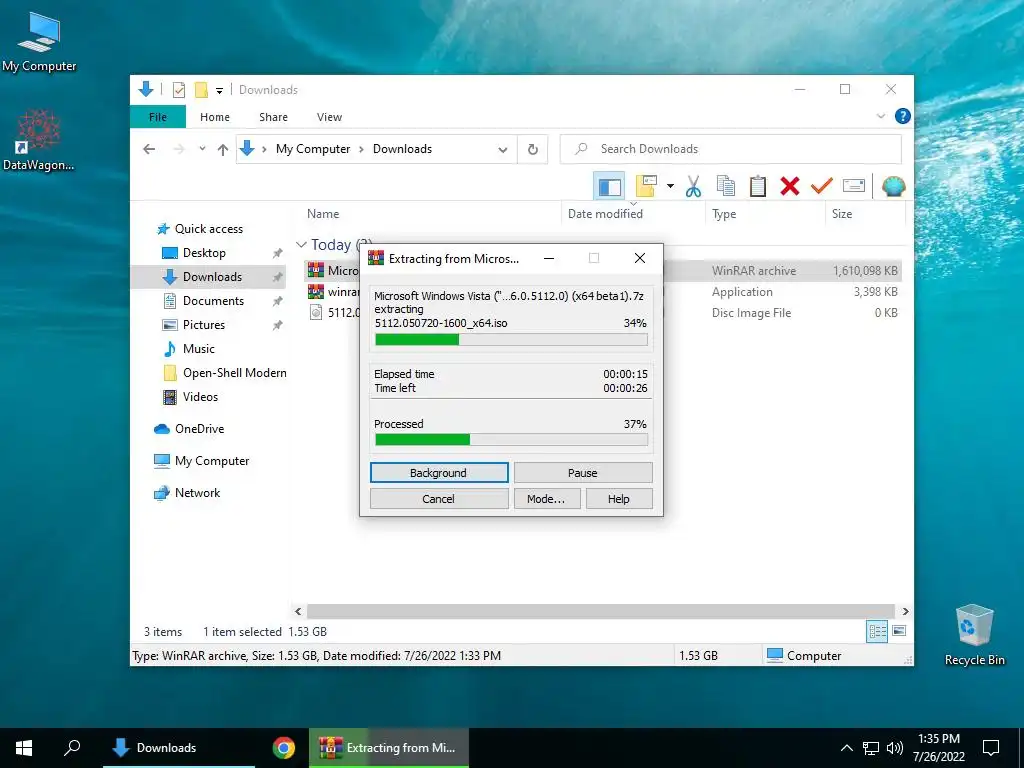The image size is (1024, 768).
Task: Sort by the Type column header
Action: pyautogui.click(x=724, y=214)
